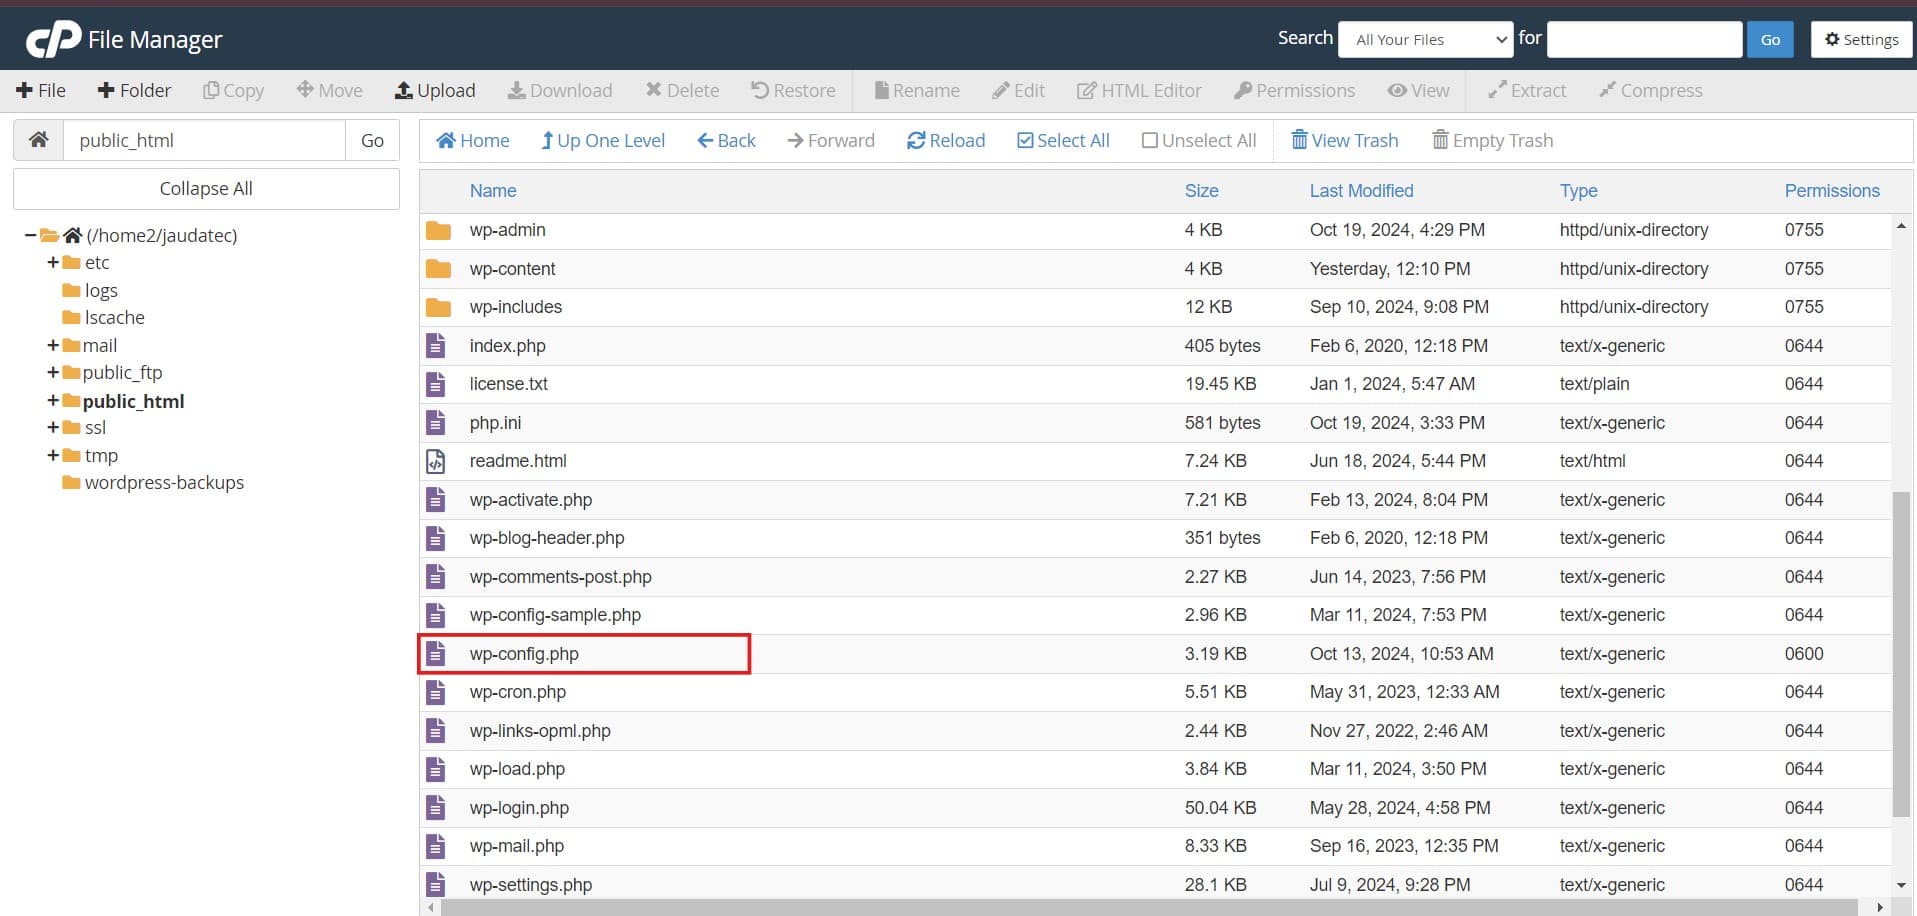1917x916 pixels.
Task: Open the Upload tool
Action: [x=435, y=90]
